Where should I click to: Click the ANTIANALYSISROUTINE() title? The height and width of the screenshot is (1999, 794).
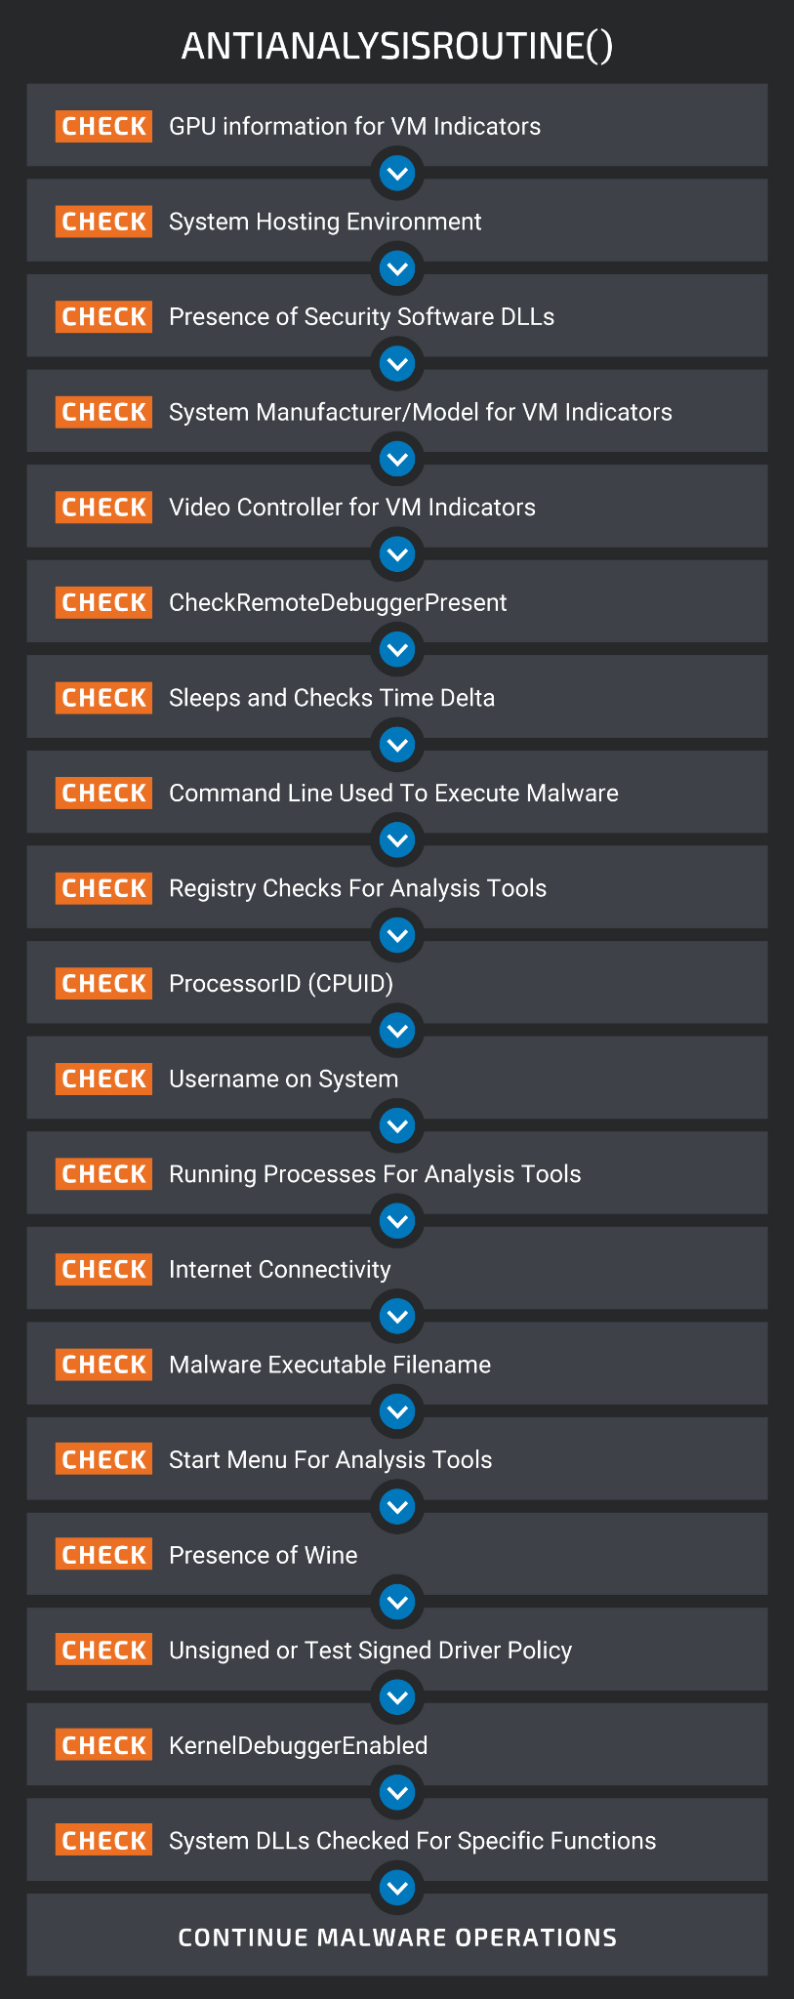click(x=397, y=46)
